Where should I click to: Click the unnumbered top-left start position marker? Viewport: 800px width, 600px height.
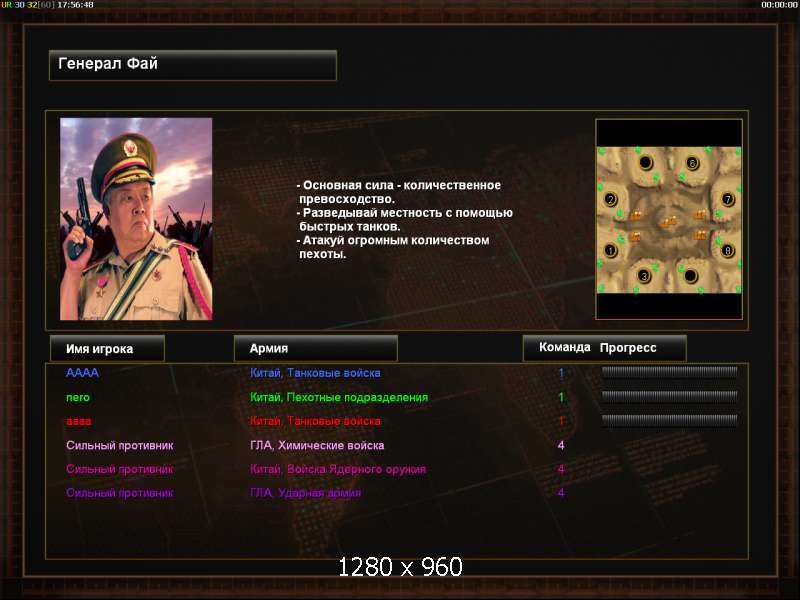[646, 163]
